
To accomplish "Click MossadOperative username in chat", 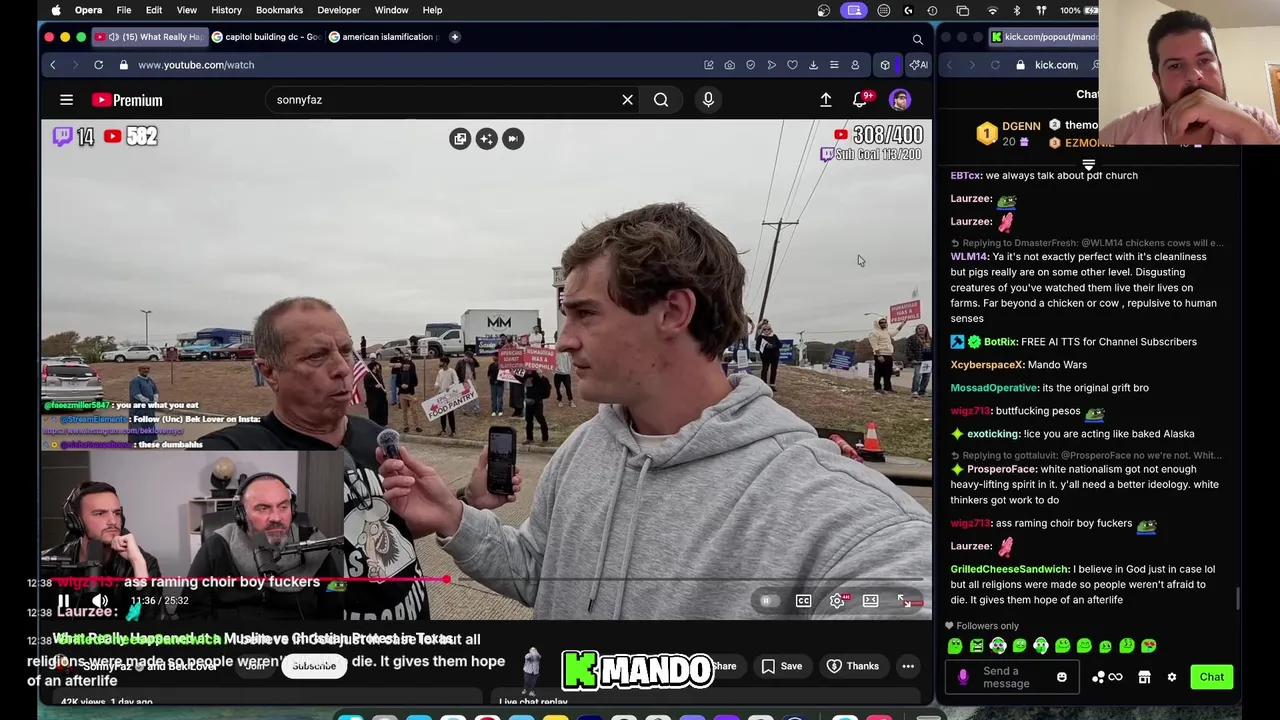I will coord(994,388).
